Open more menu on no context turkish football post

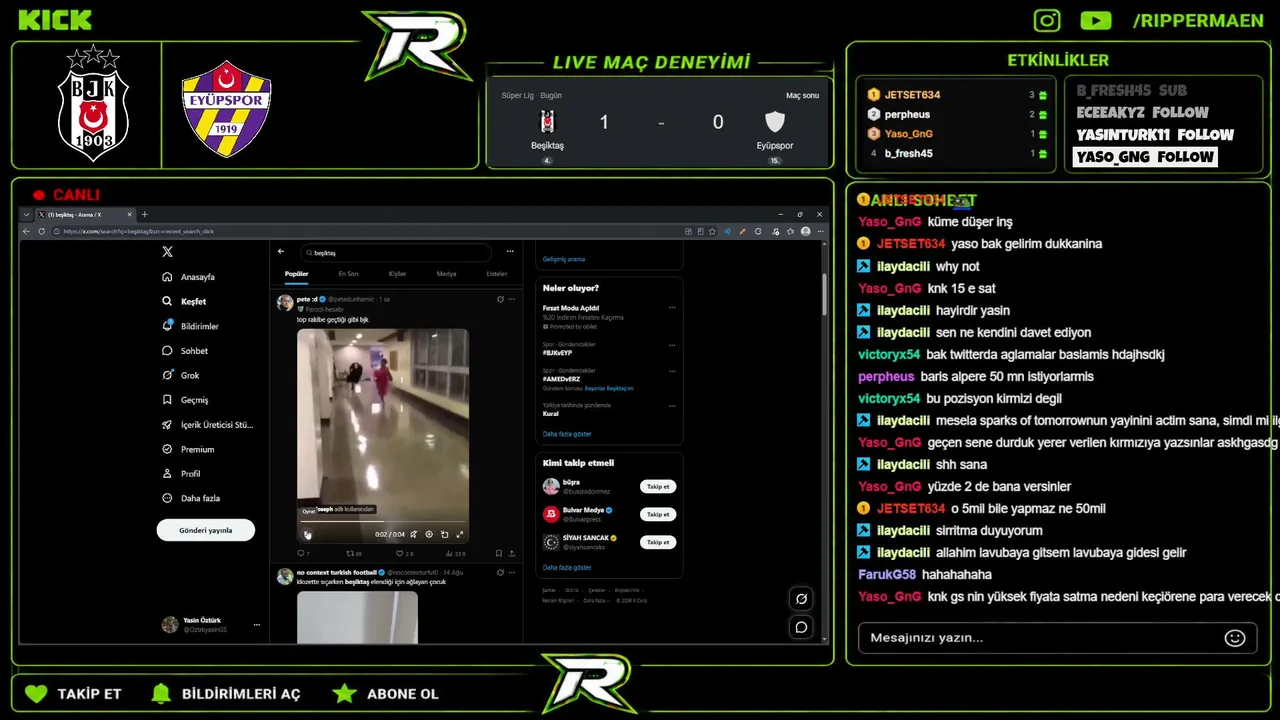point(512,572)
